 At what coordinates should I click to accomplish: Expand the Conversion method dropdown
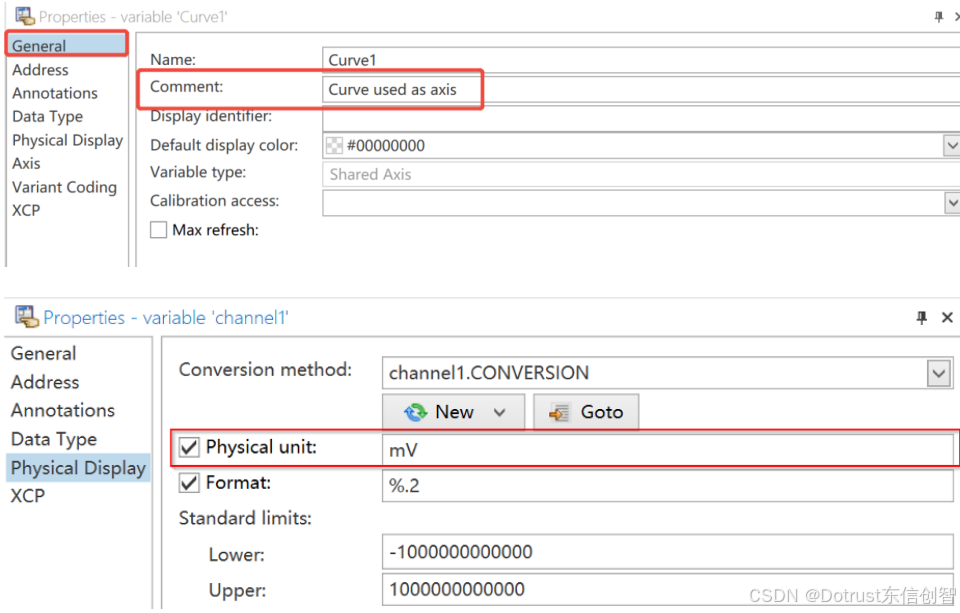(939, 373)
